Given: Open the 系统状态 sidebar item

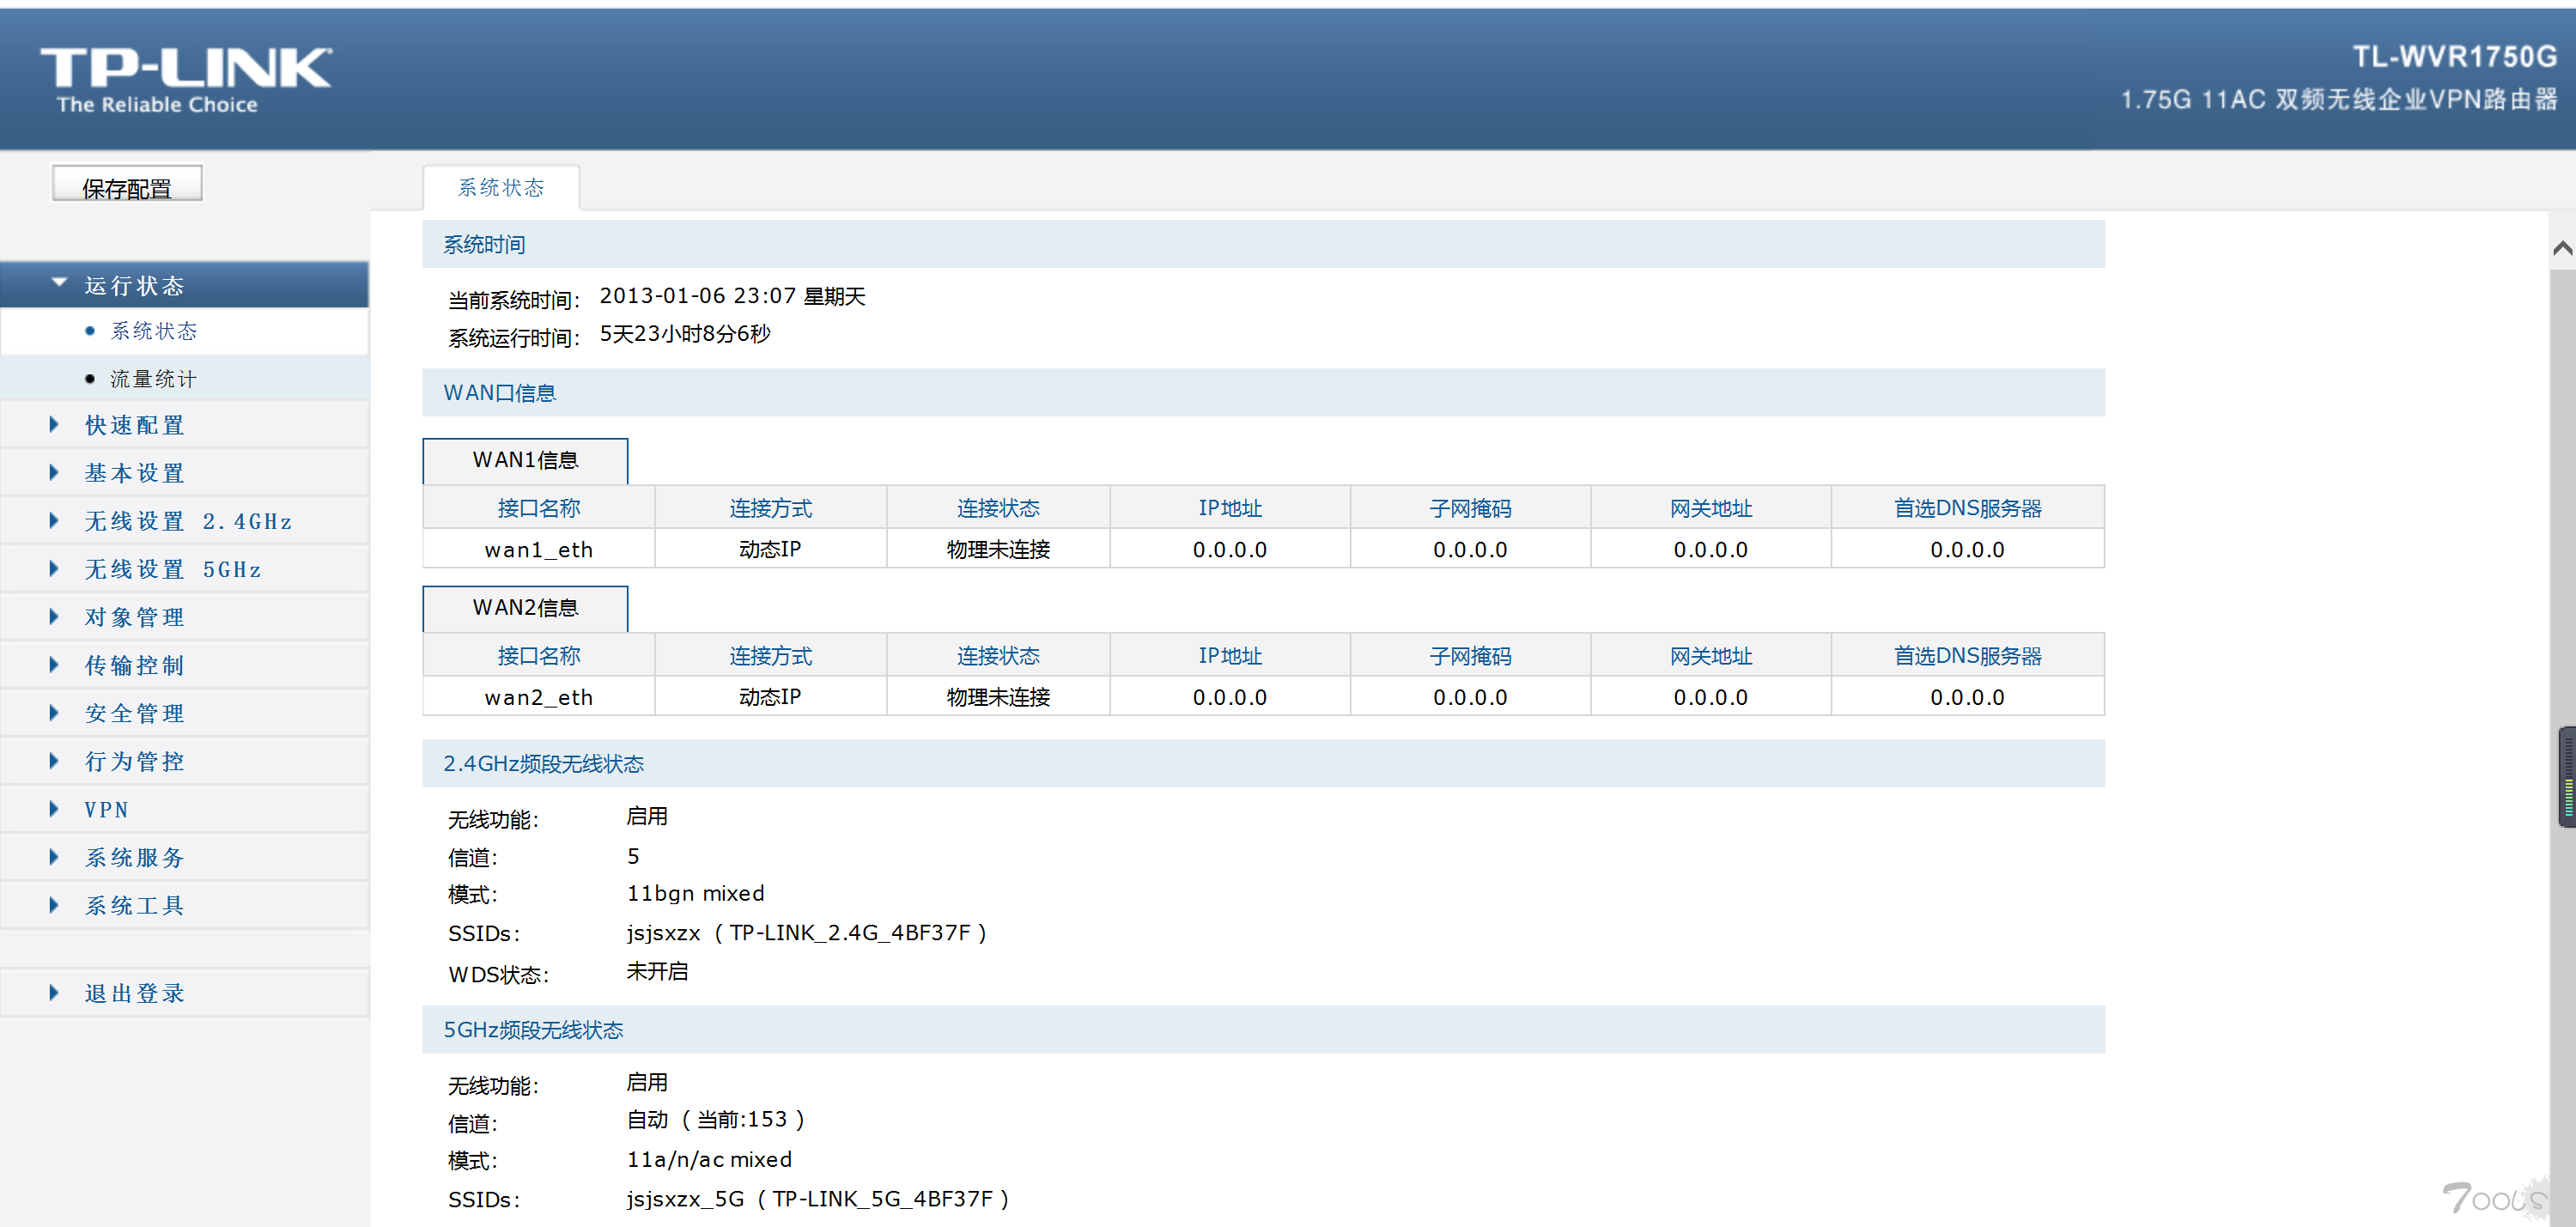Looking at the screenshot, I should point(154,331).
